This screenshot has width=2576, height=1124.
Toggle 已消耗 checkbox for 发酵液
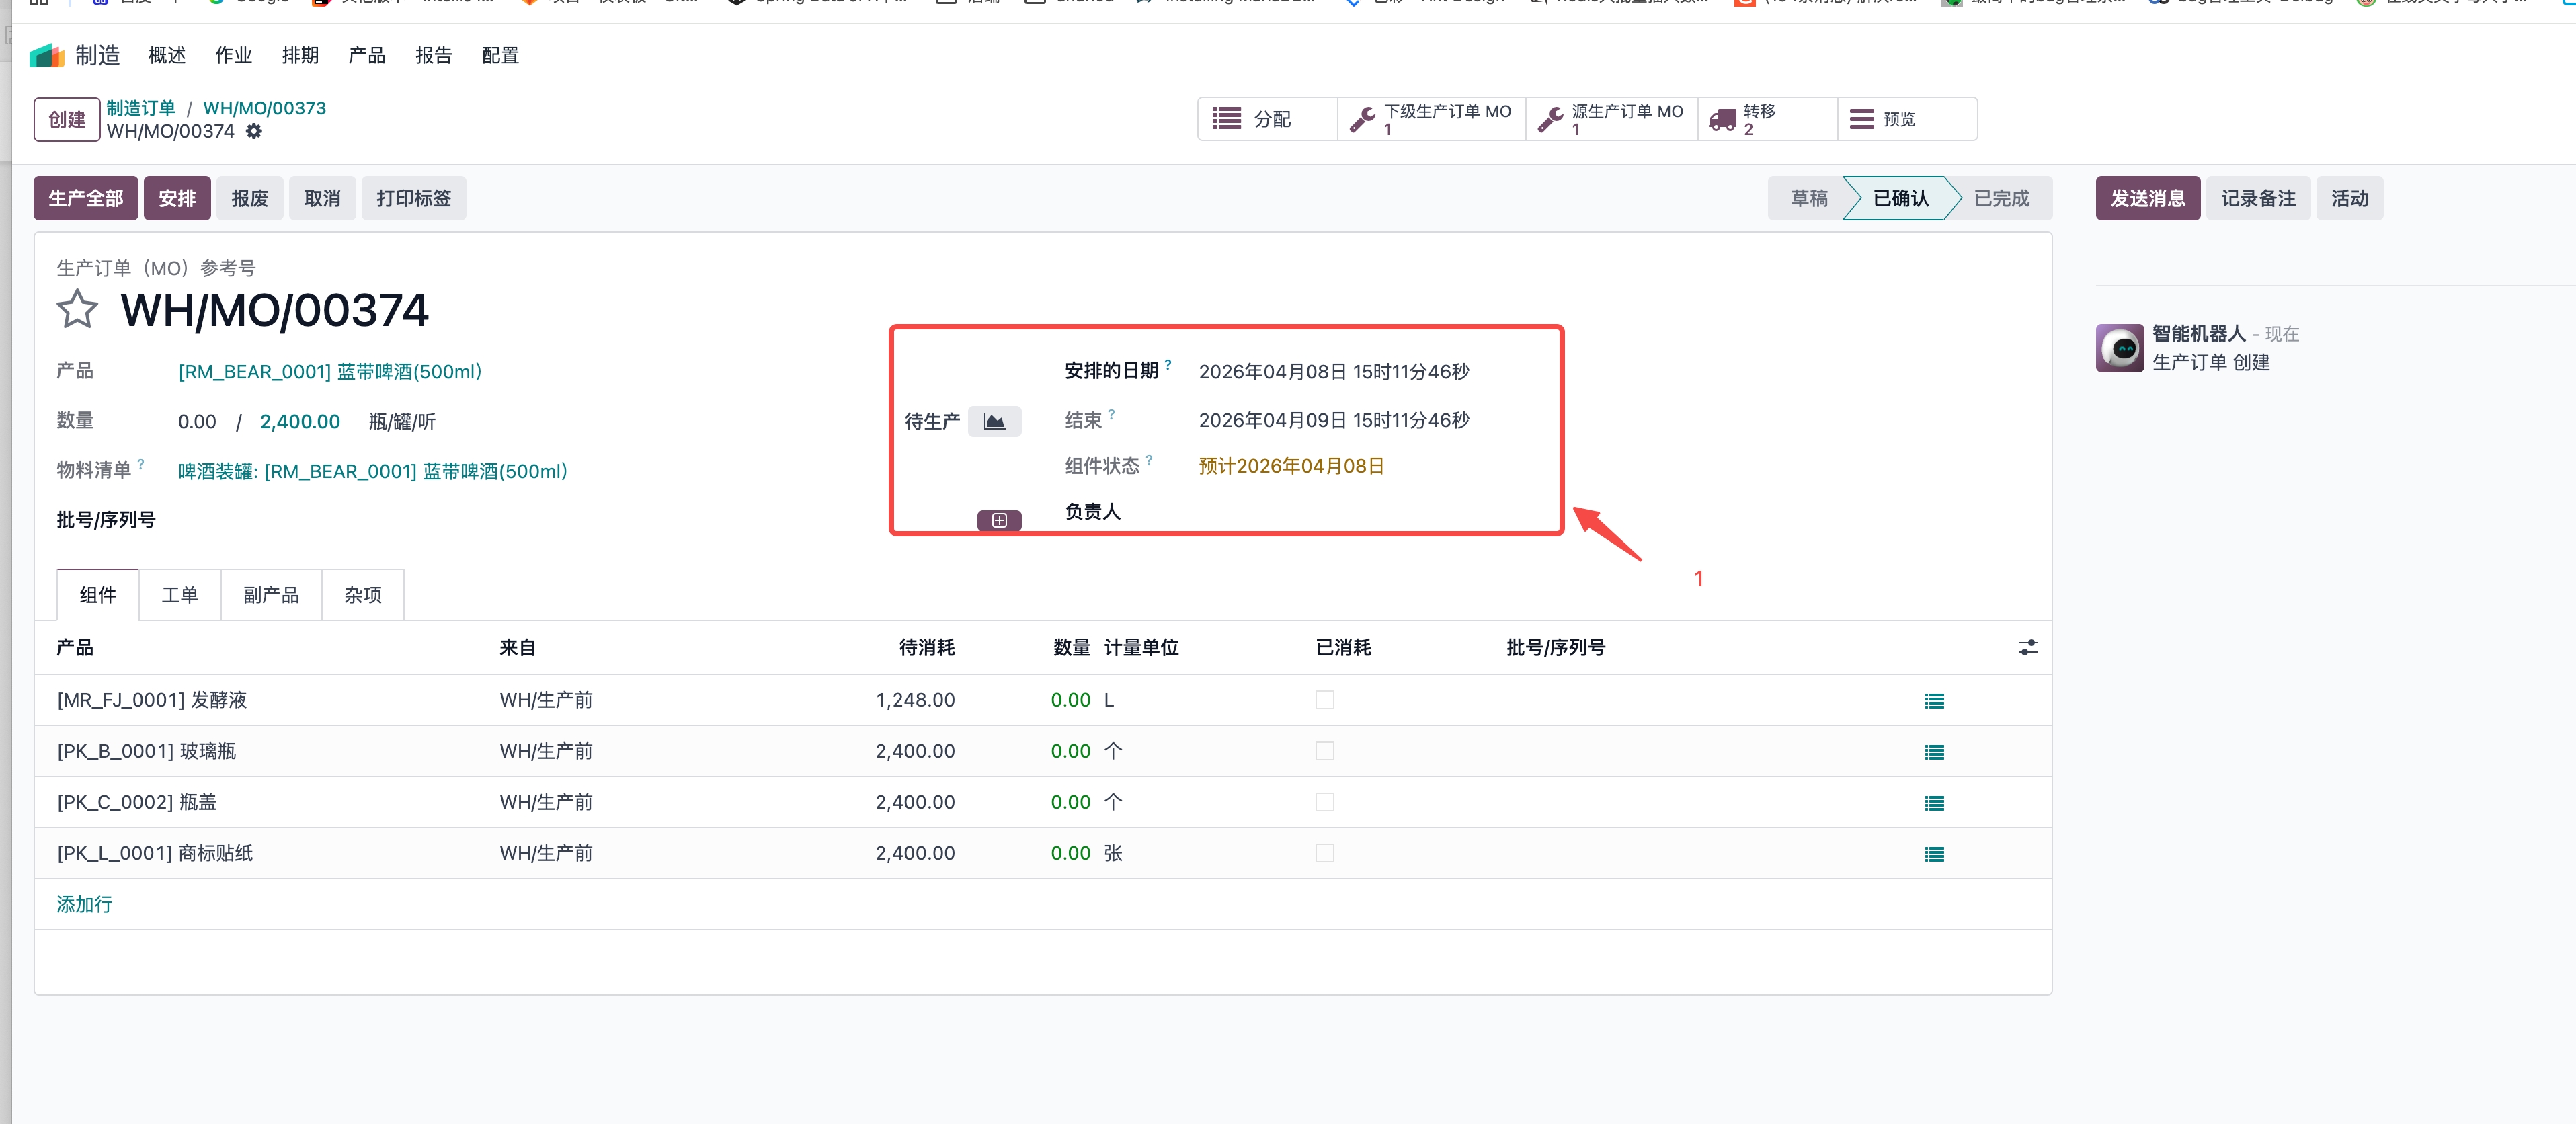(1324, 700)
